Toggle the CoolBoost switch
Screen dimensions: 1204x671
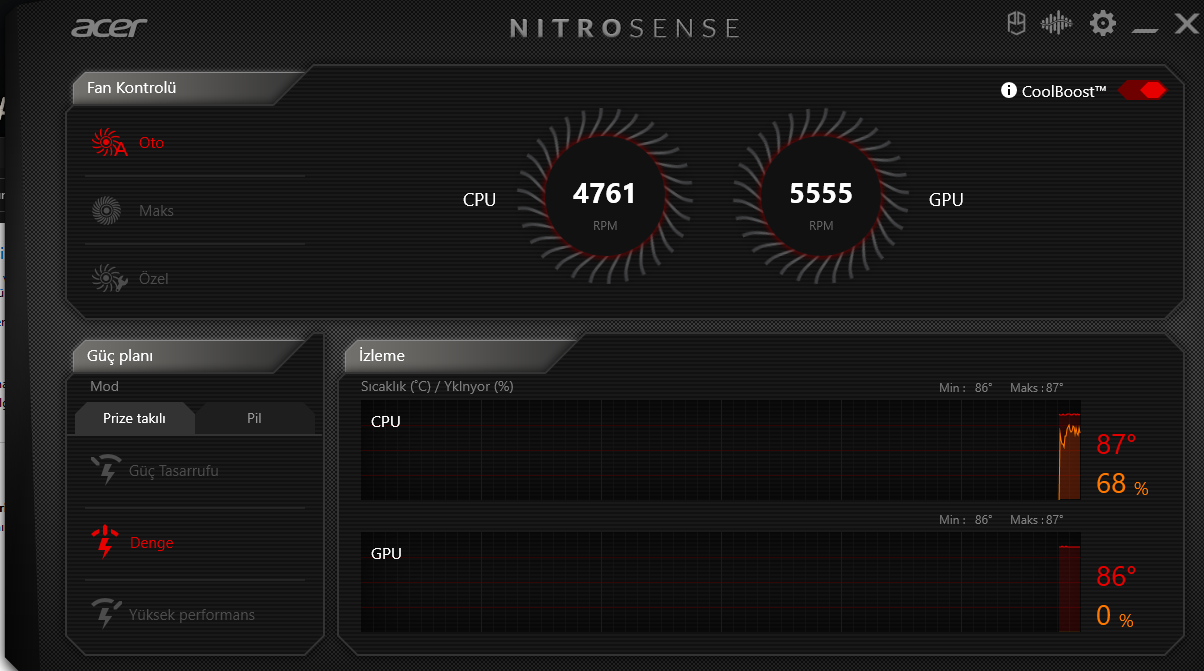coord(1143,90)
